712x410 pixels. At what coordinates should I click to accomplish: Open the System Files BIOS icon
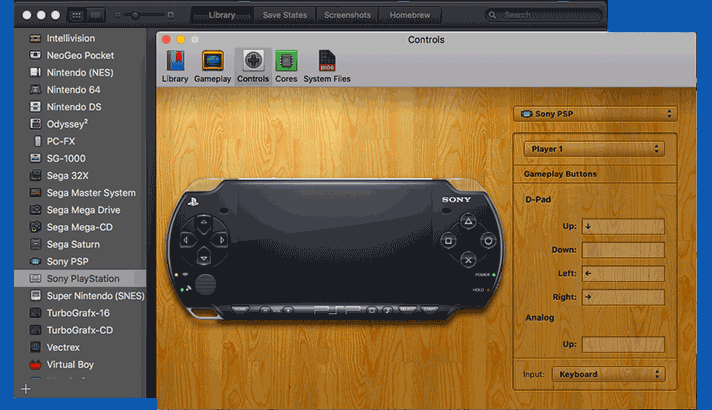327,61
